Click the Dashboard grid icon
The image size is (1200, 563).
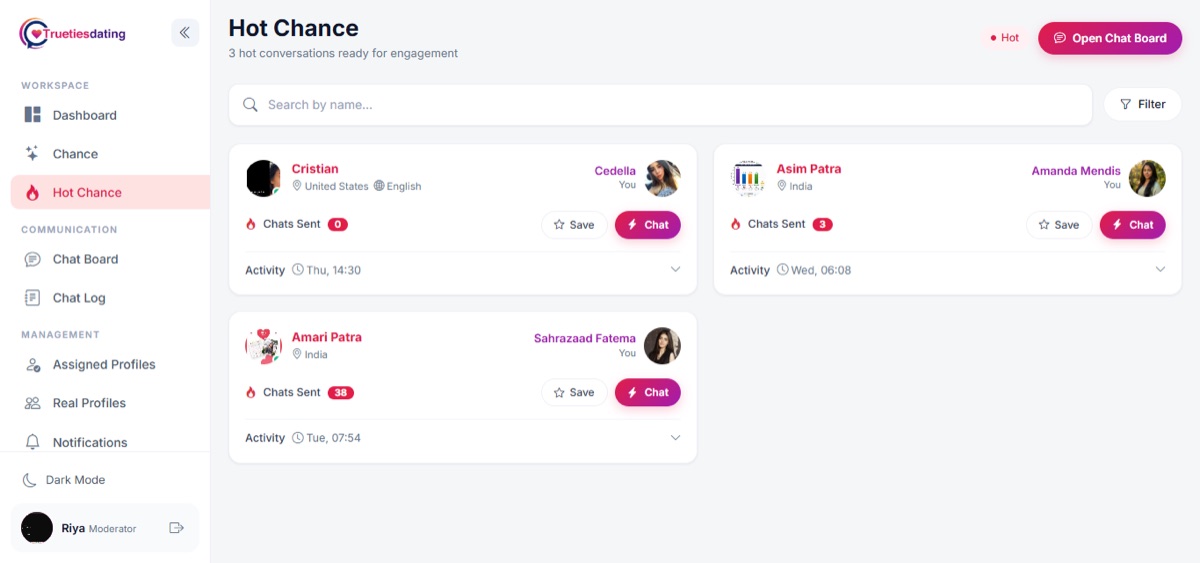pyautogui.click(x=33, y=115)
